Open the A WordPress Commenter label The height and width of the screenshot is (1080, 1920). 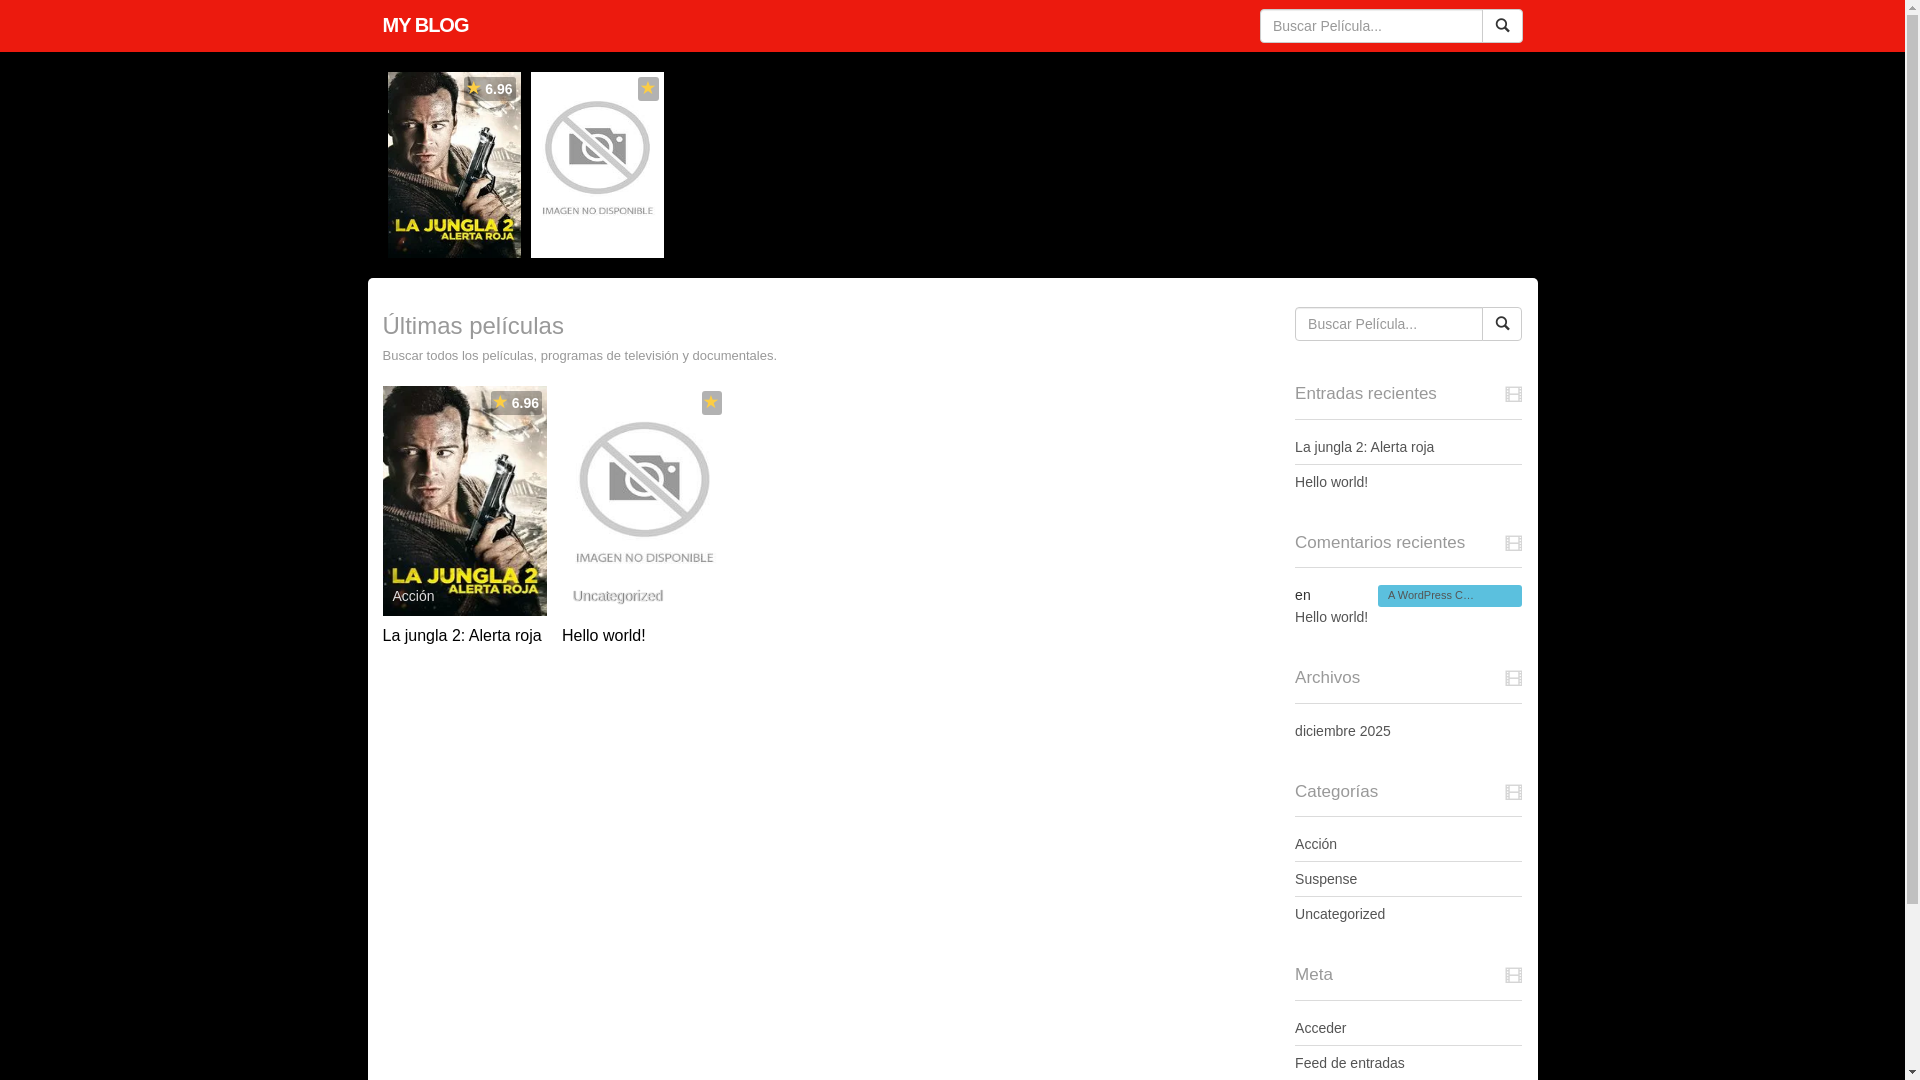click(x=1448, y=596)
